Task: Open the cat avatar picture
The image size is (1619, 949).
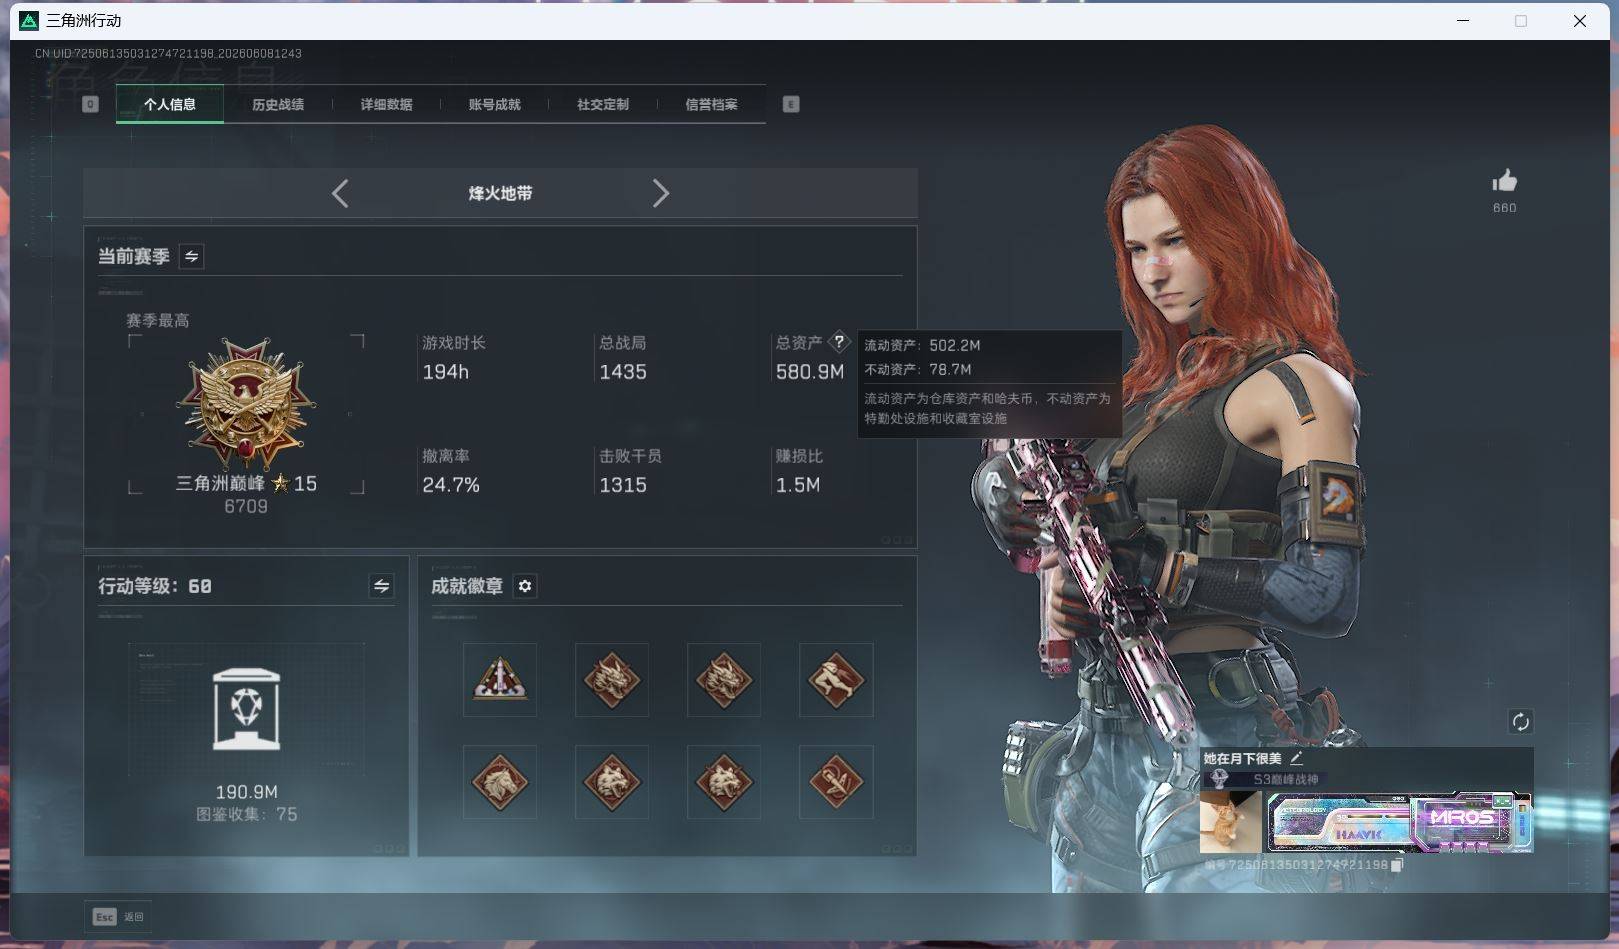Action: pos(1231,822)
